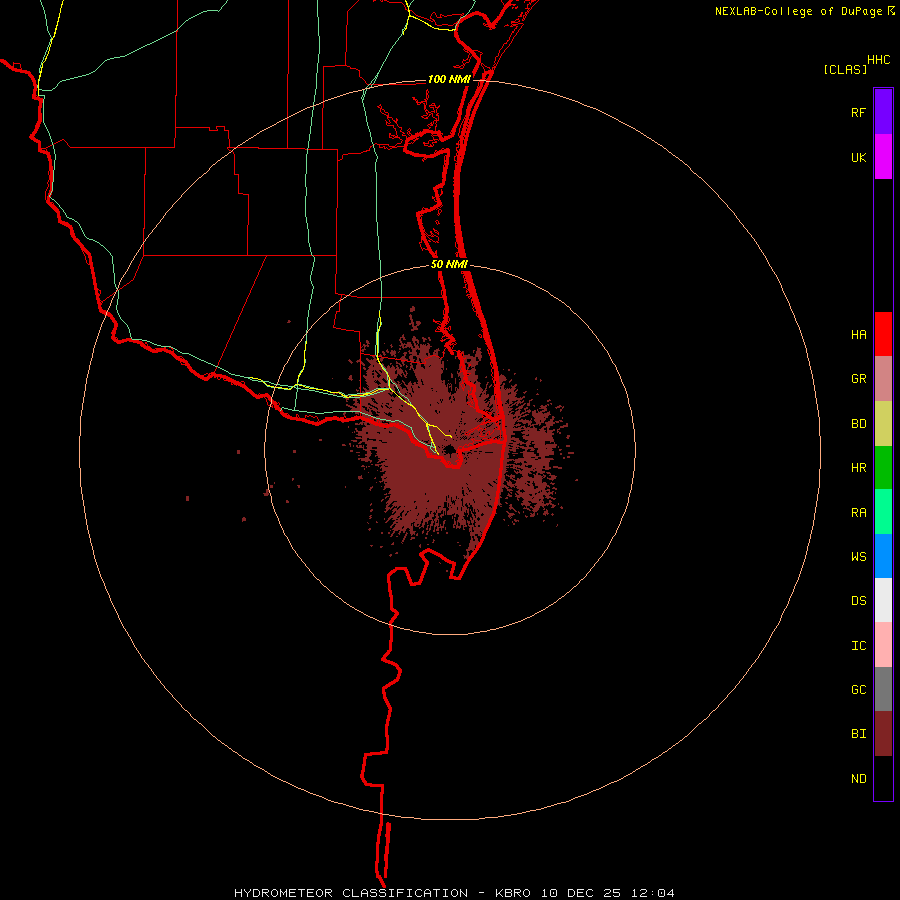
Task: Select the GC gray legend swatch
Action: 883,689
